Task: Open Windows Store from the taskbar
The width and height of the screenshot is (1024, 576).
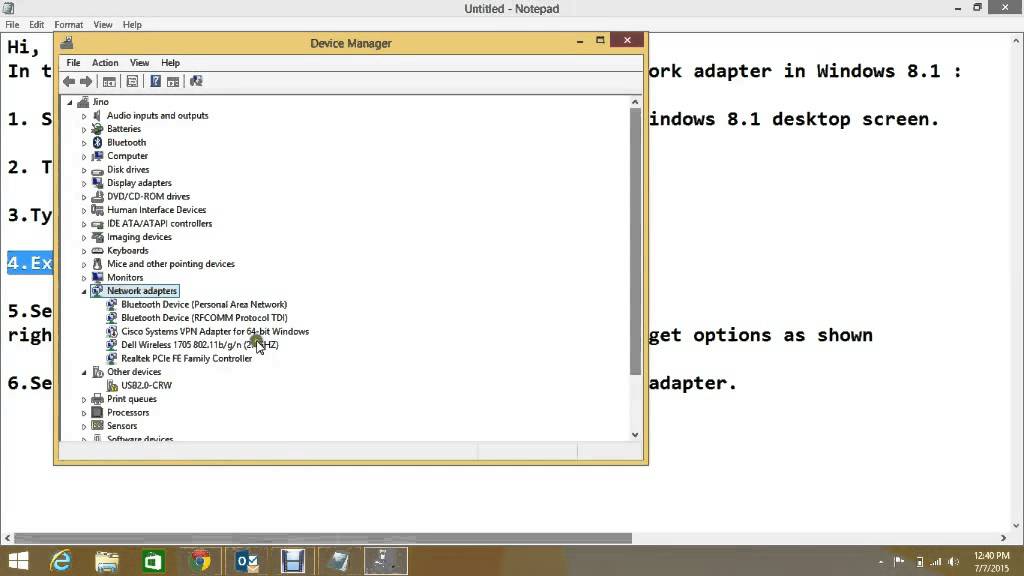Action: (x=153, y=561)
